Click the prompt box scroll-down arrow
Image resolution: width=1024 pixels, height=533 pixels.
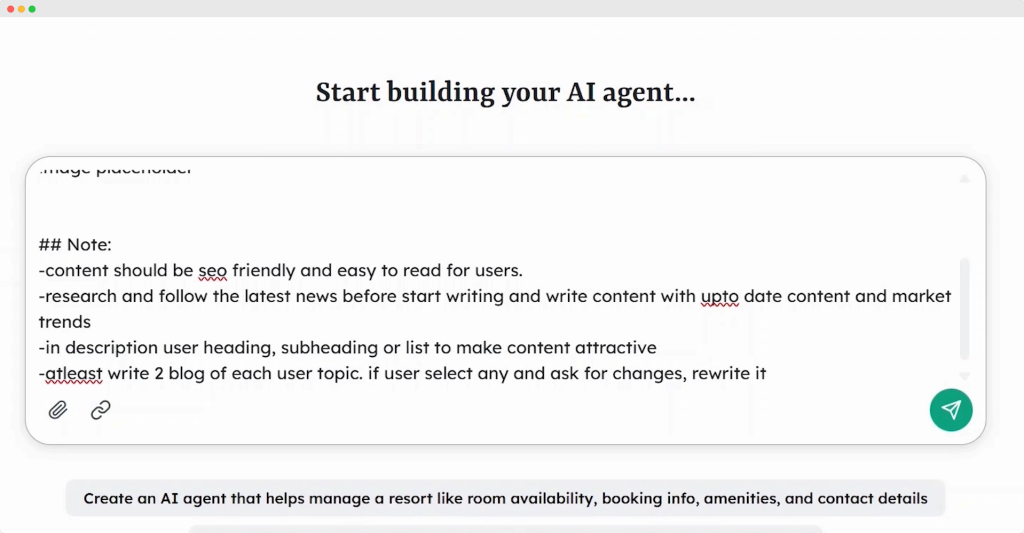coord(964,375)
